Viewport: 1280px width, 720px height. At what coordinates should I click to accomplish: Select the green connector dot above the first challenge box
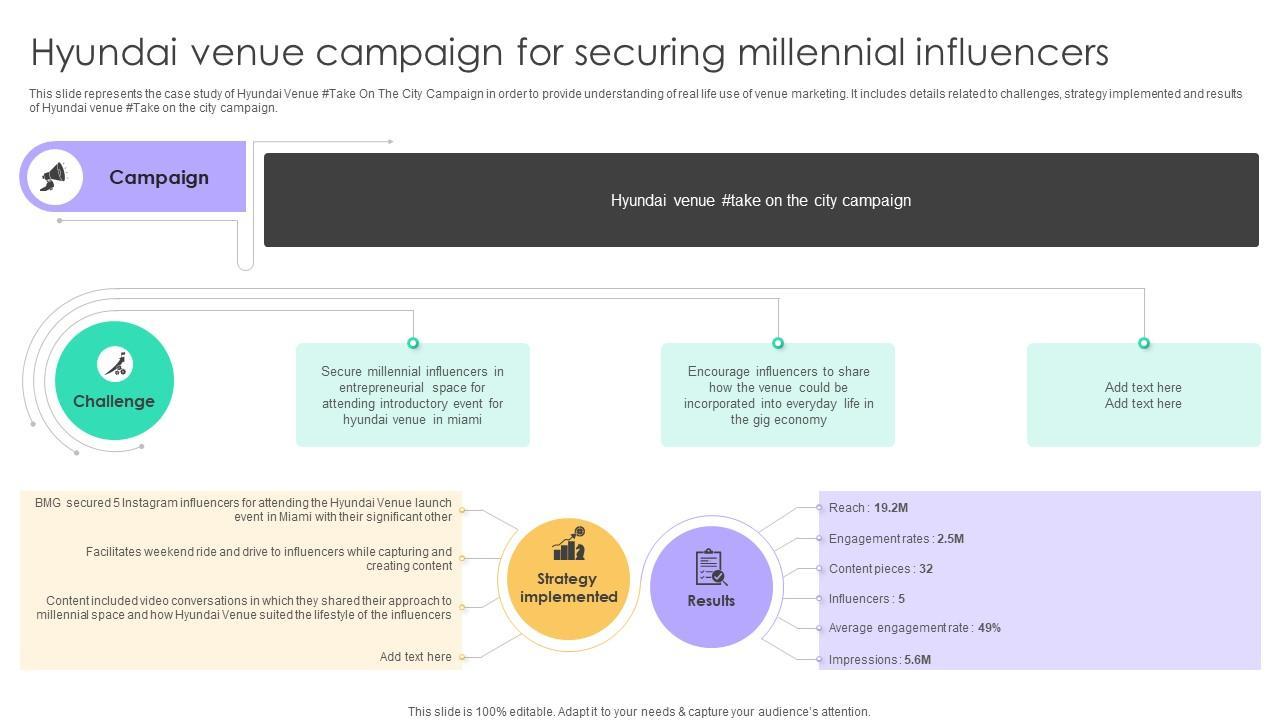[x=413, y=343]
